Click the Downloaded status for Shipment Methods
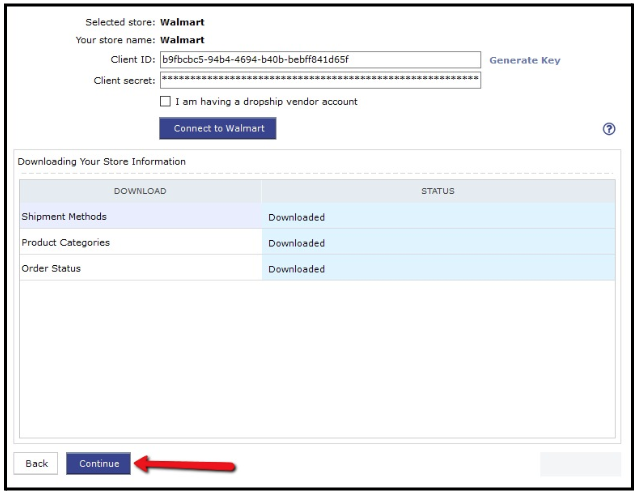Screen dimensions: 637x494 point(296,217)
